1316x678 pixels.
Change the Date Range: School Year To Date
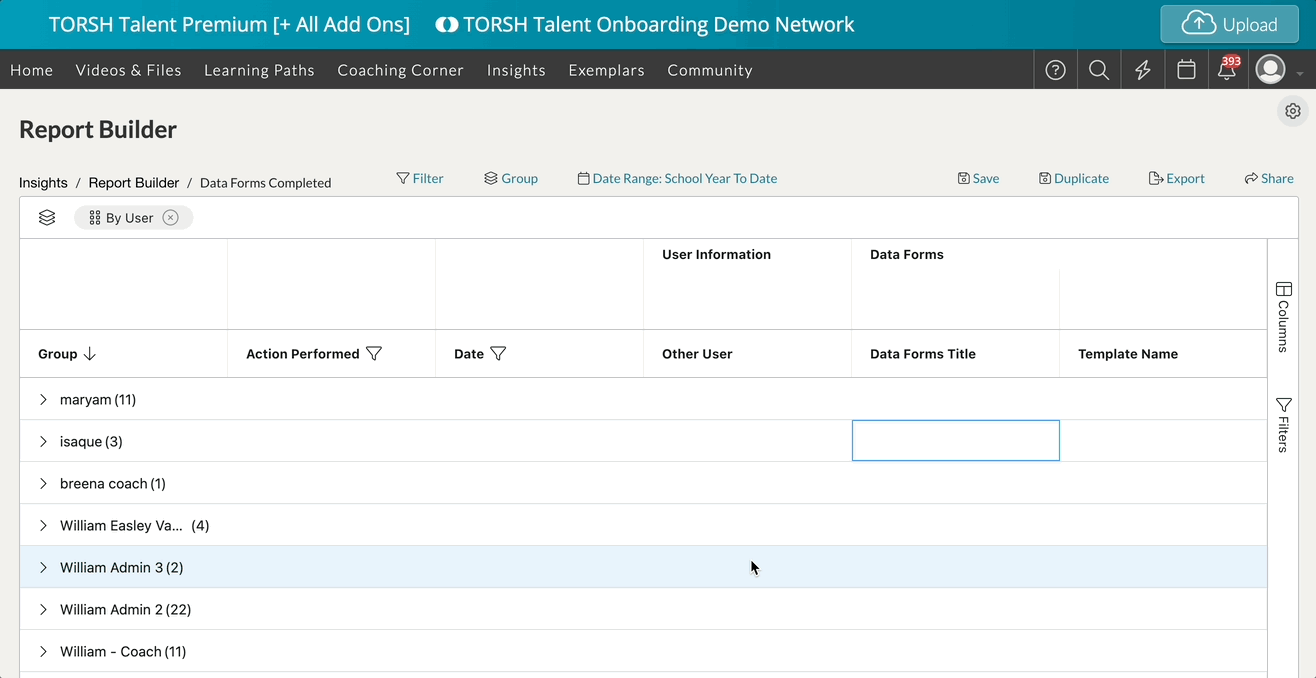click(677, 179)
